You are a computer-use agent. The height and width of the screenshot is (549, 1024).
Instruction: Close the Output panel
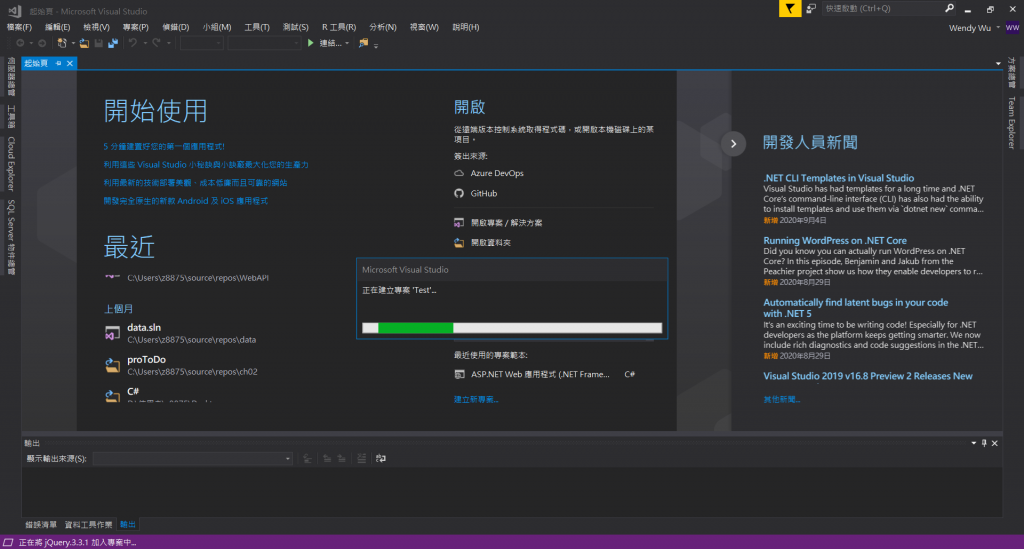click(x=995, y=443)
